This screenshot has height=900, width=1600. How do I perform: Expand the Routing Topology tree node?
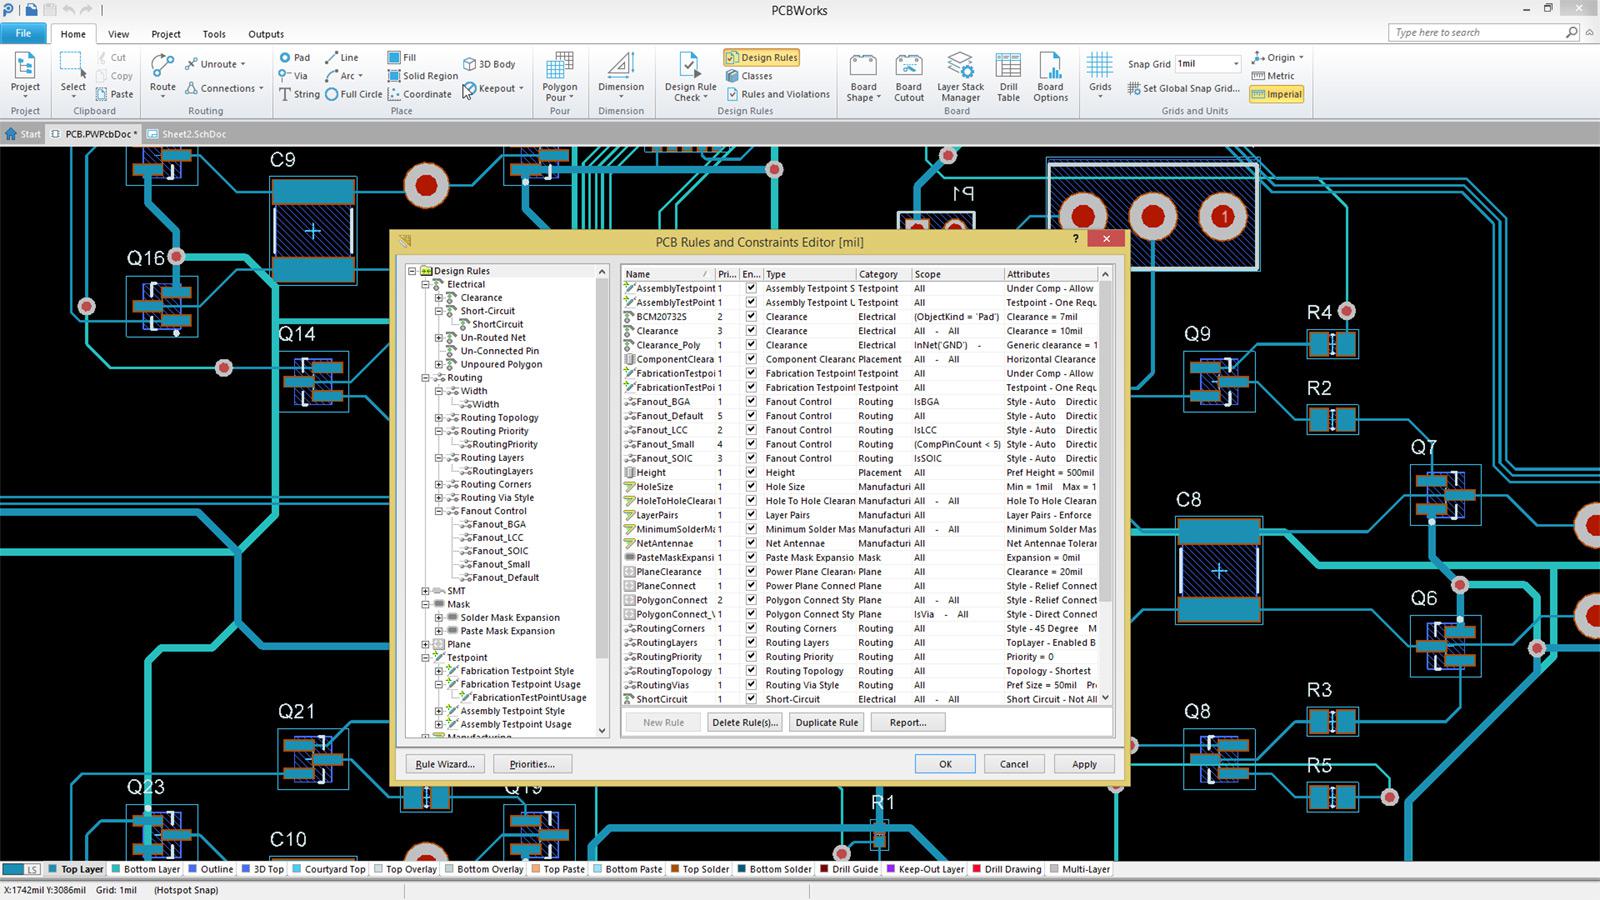click(440, 417)
